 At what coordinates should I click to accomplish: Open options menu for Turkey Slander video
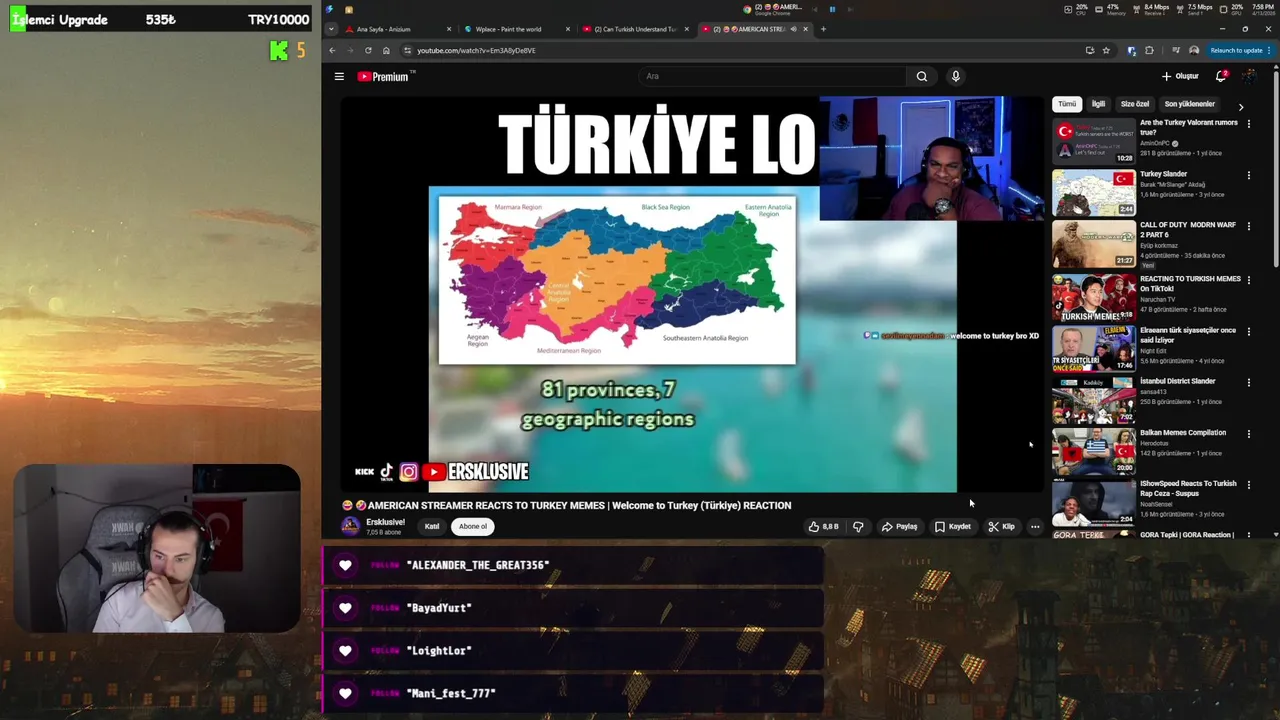point(1248,175)
